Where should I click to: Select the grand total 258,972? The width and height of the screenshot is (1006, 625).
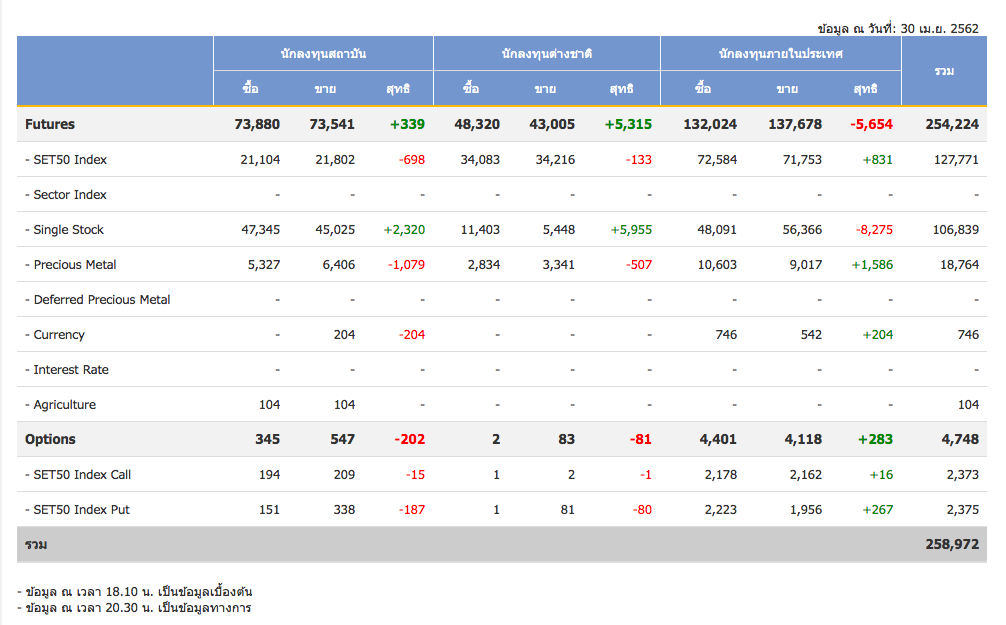pyautogui.click(x=952, y=545)
